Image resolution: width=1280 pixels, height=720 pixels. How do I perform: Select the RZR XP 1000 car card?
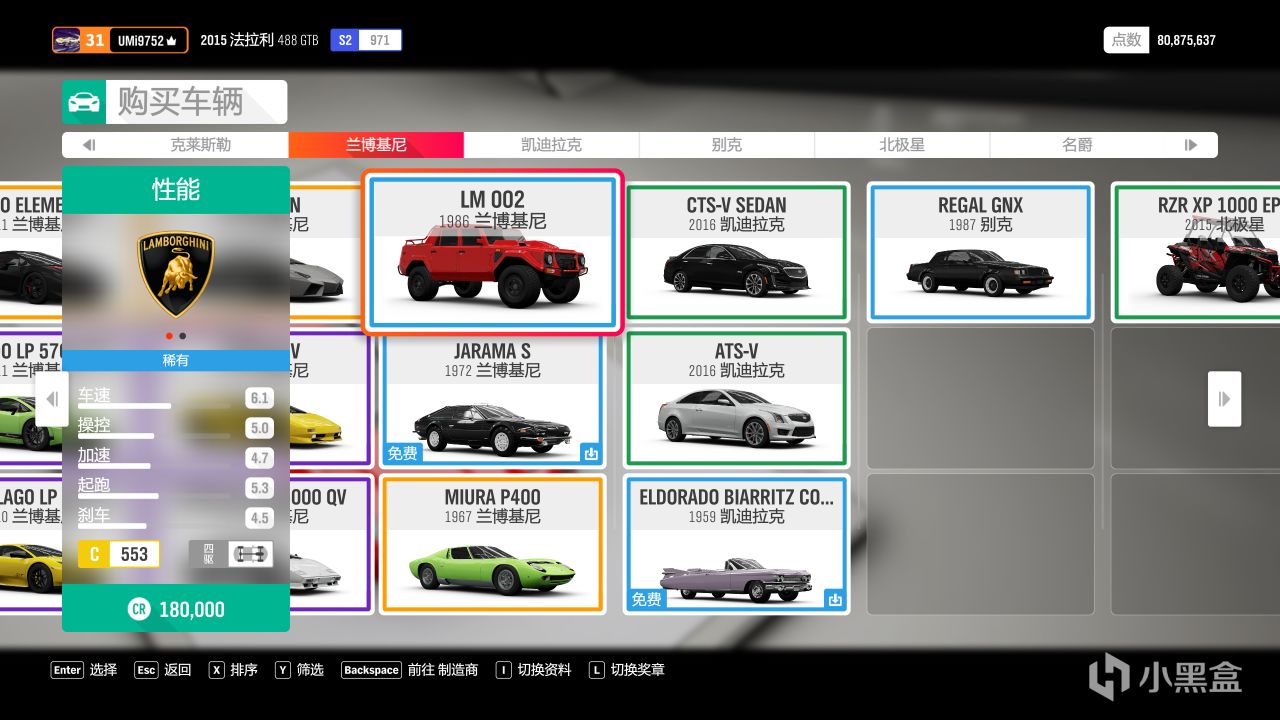pyautogui.click(x=1197, y=252)
